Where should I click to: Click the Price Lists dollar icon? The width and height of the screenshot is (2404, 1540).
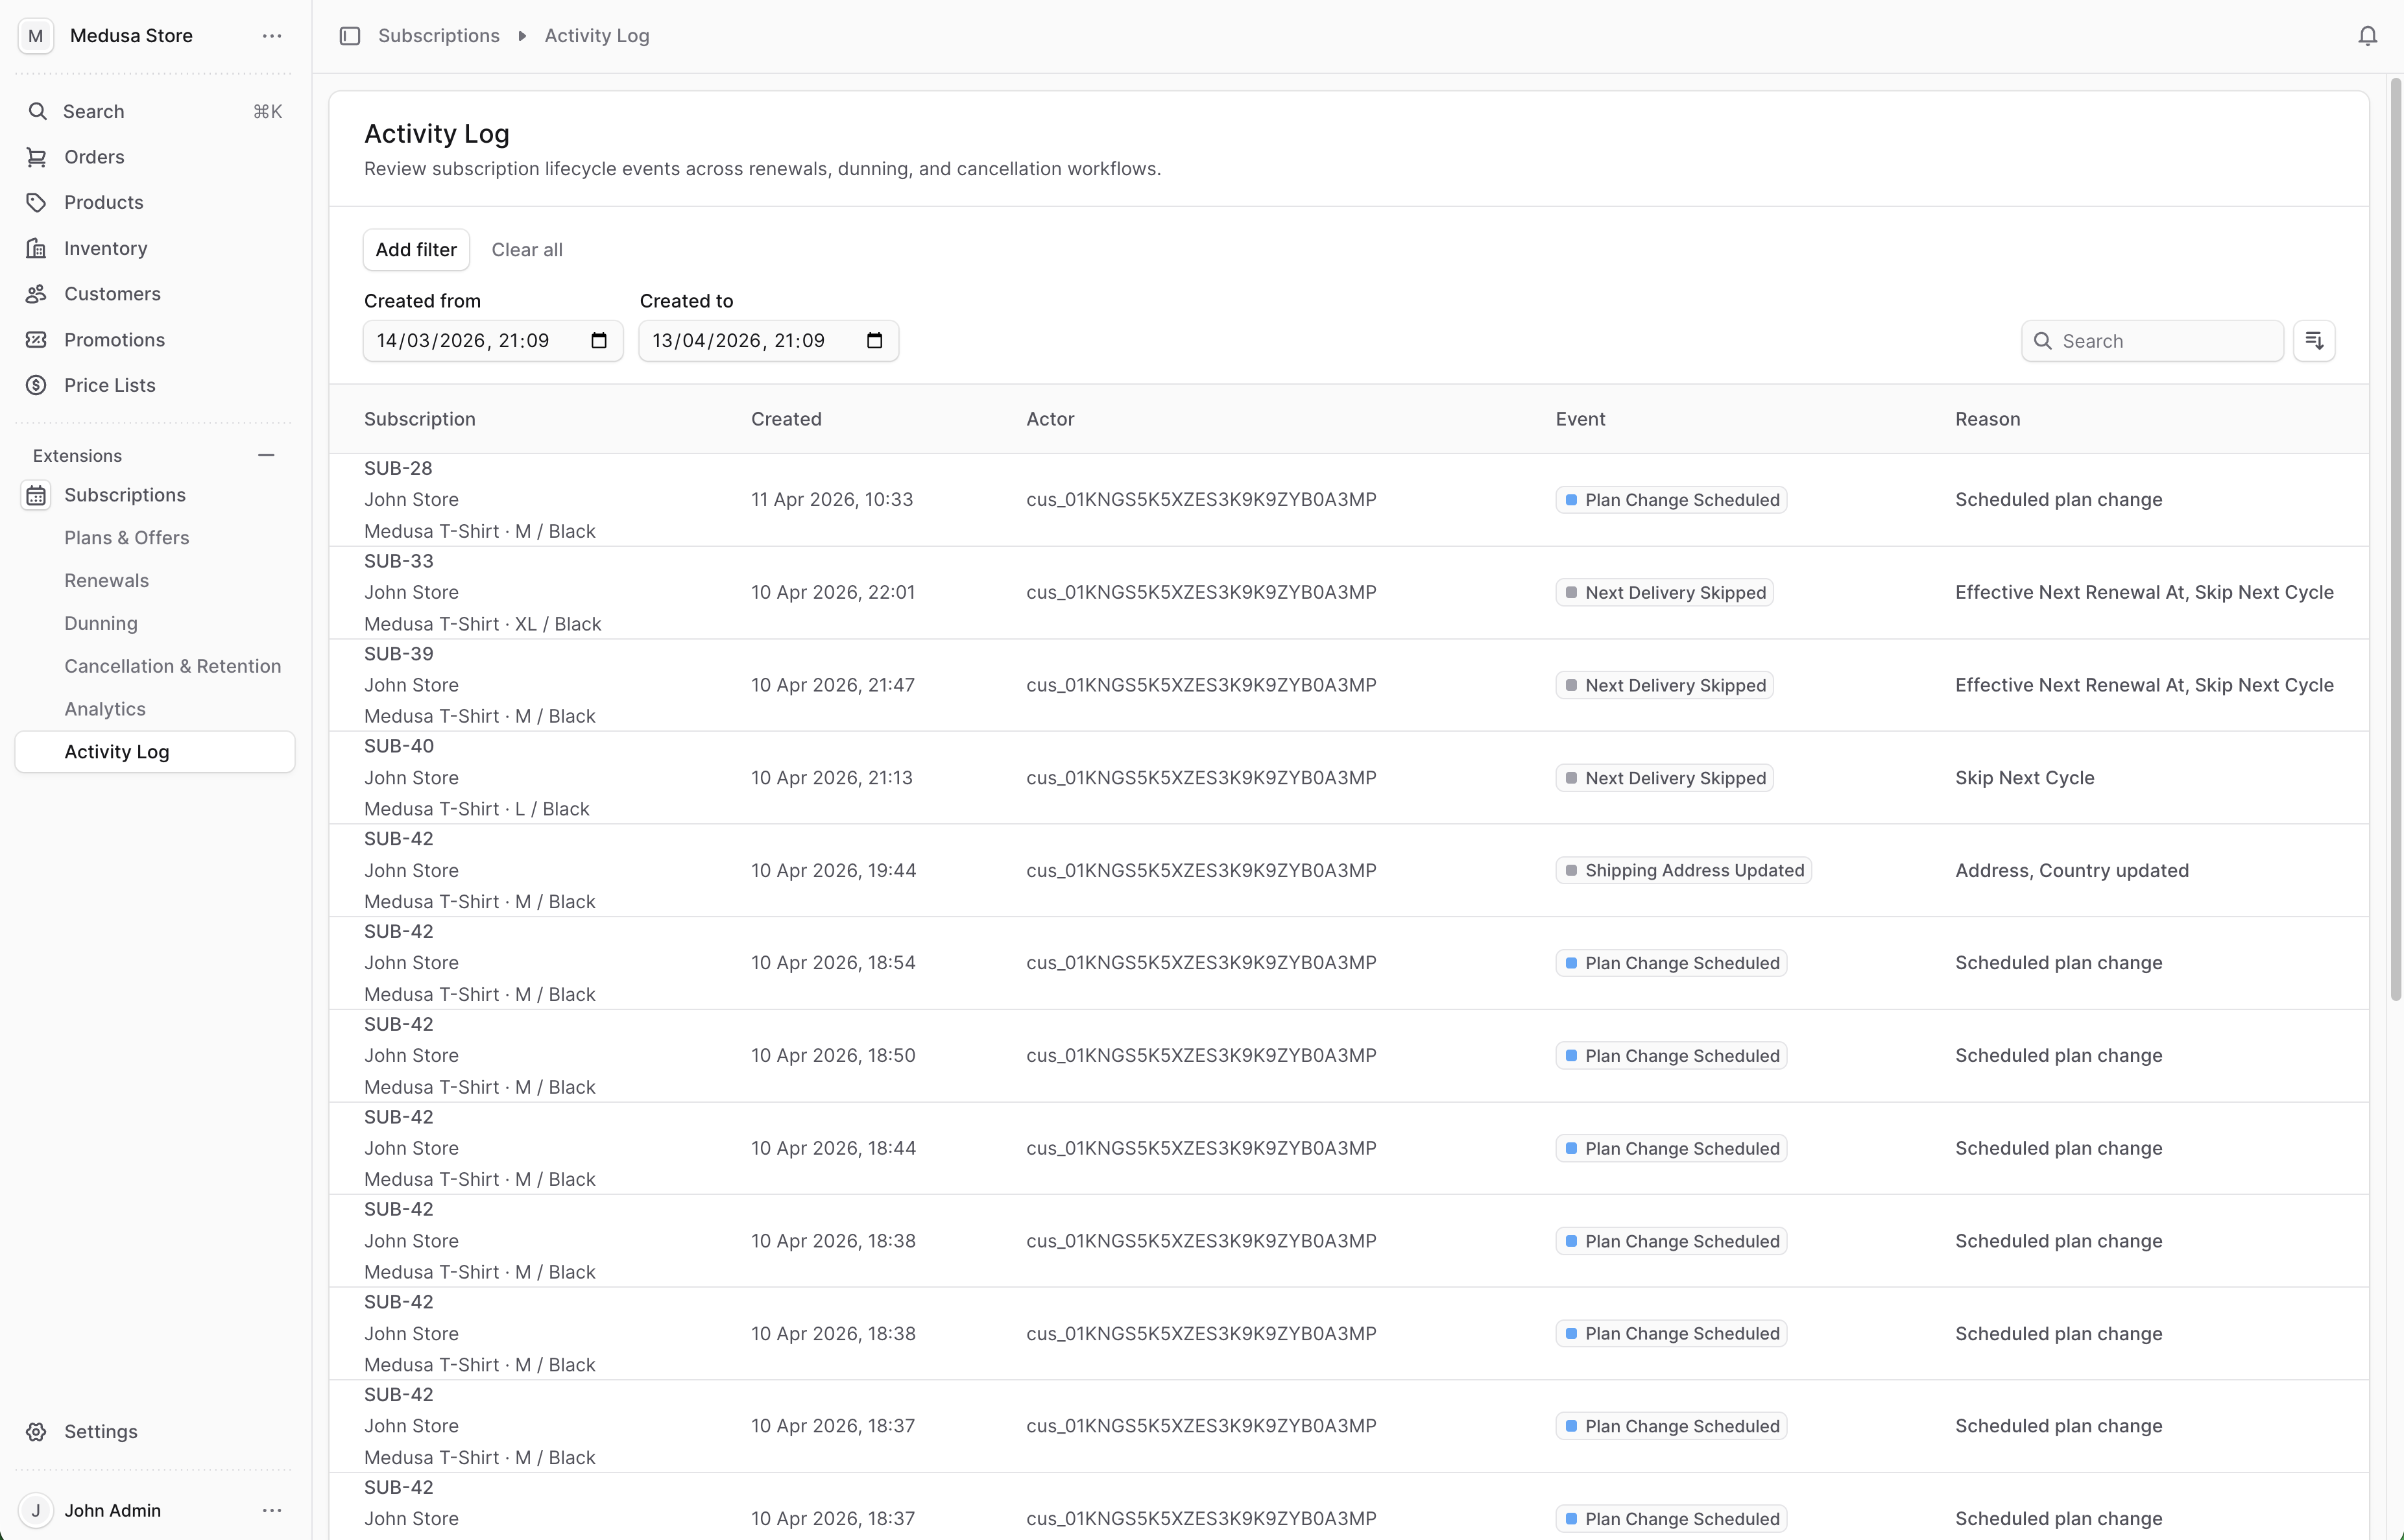[37, 385]
